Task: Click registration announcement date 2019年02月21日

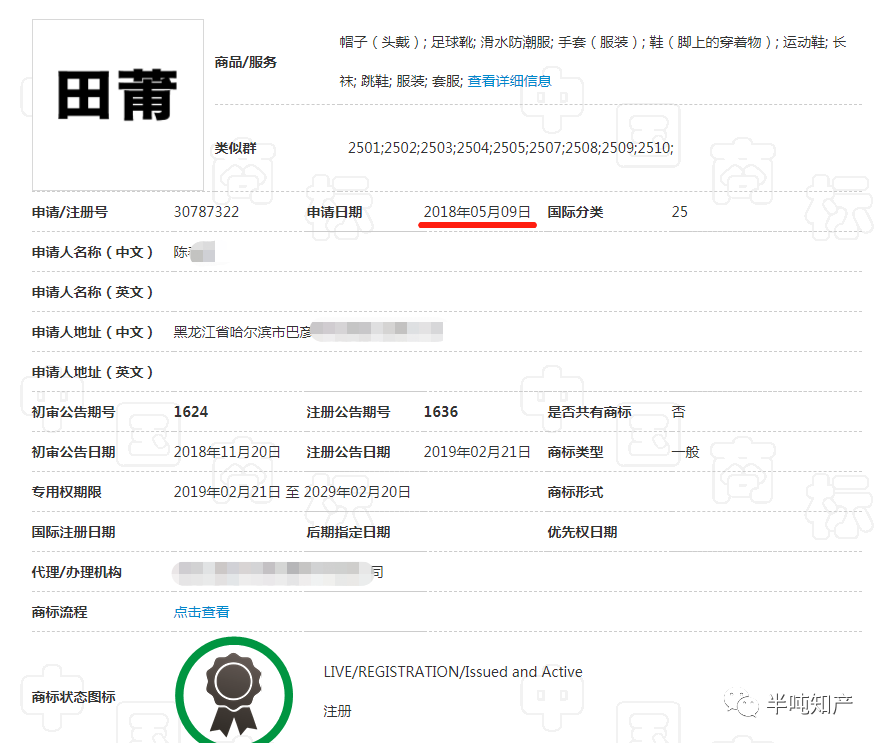Action: [x=477, y=452]
